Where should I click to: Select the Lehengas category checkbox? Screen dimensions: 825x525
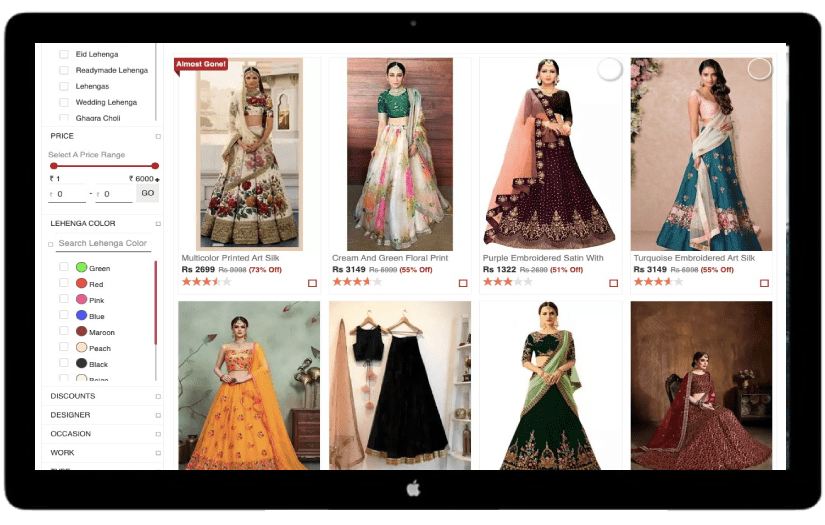click(64, 86)
